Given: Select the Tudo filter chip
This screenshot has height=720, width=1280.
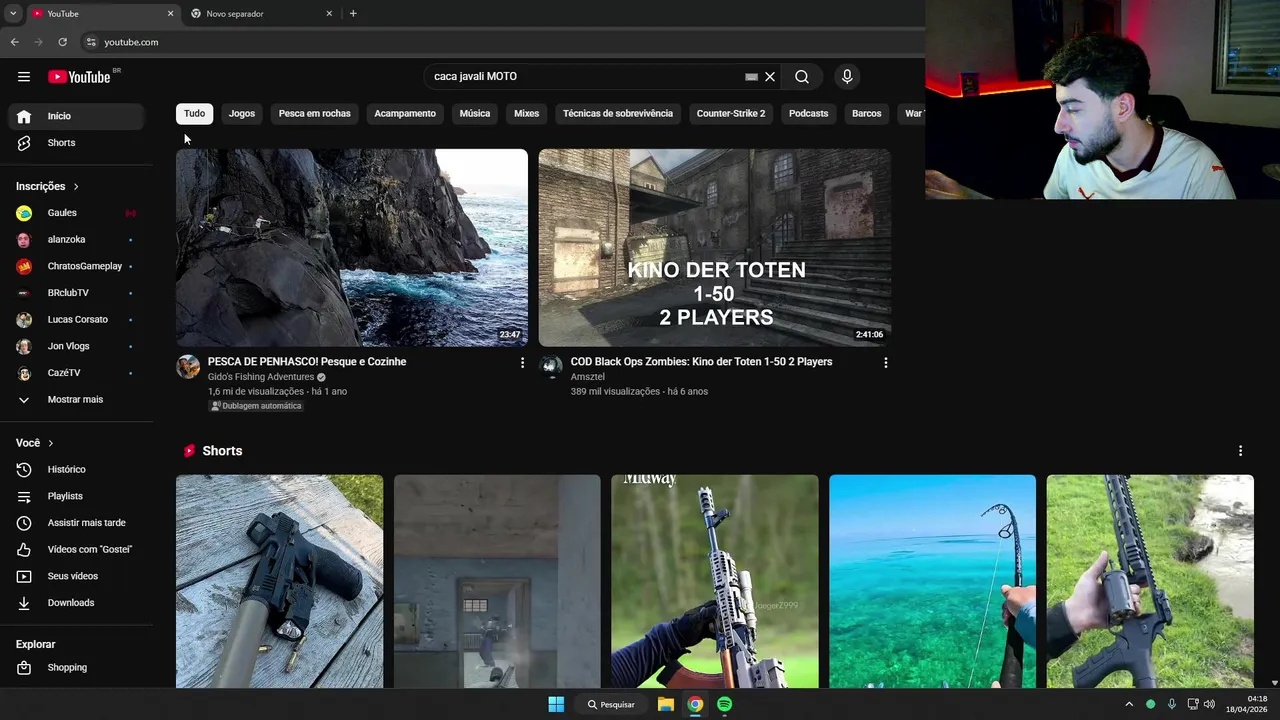Looking at the screenshot, I should (x=194, y=114).
